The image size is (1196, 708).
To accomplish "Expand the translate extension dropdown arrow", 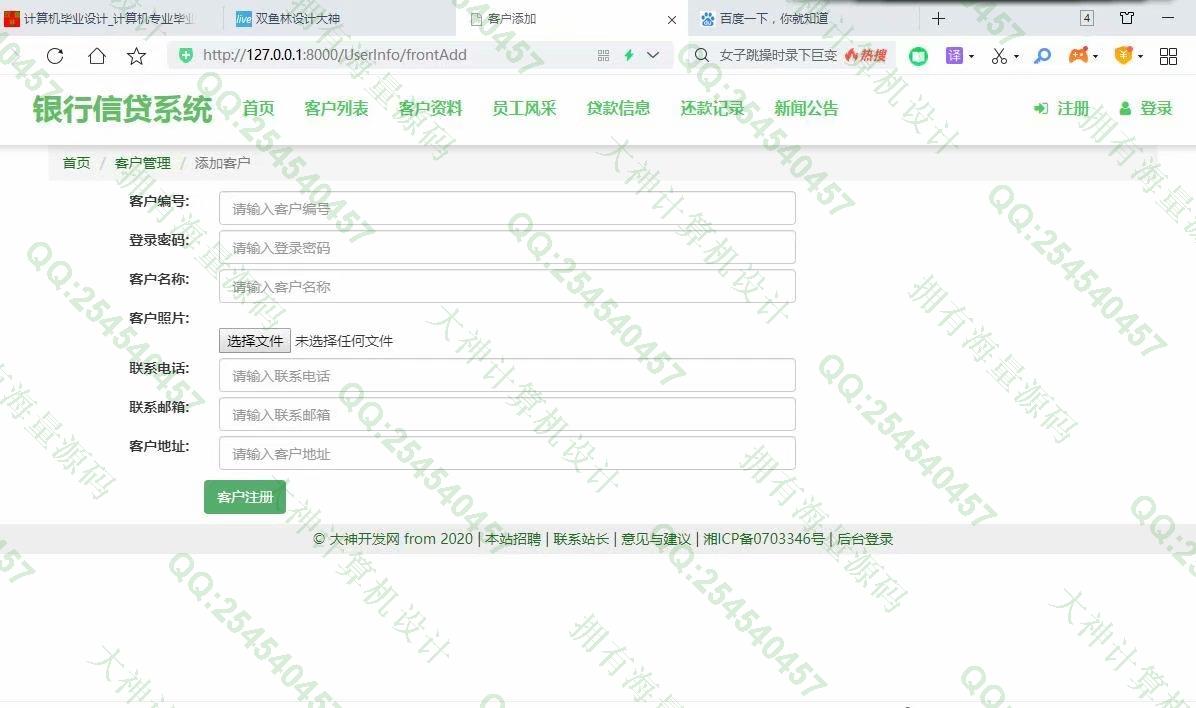I will coord(971,56).
